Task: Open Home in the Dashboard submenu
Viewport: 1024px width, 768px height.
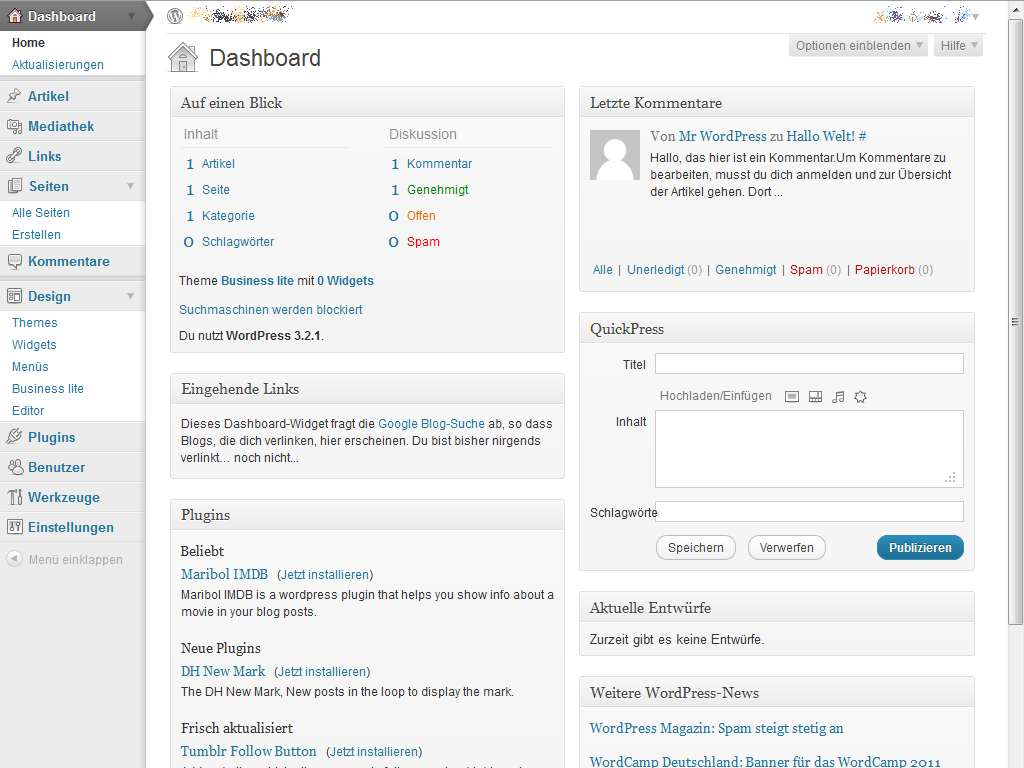Action: (x=28, y=42)
